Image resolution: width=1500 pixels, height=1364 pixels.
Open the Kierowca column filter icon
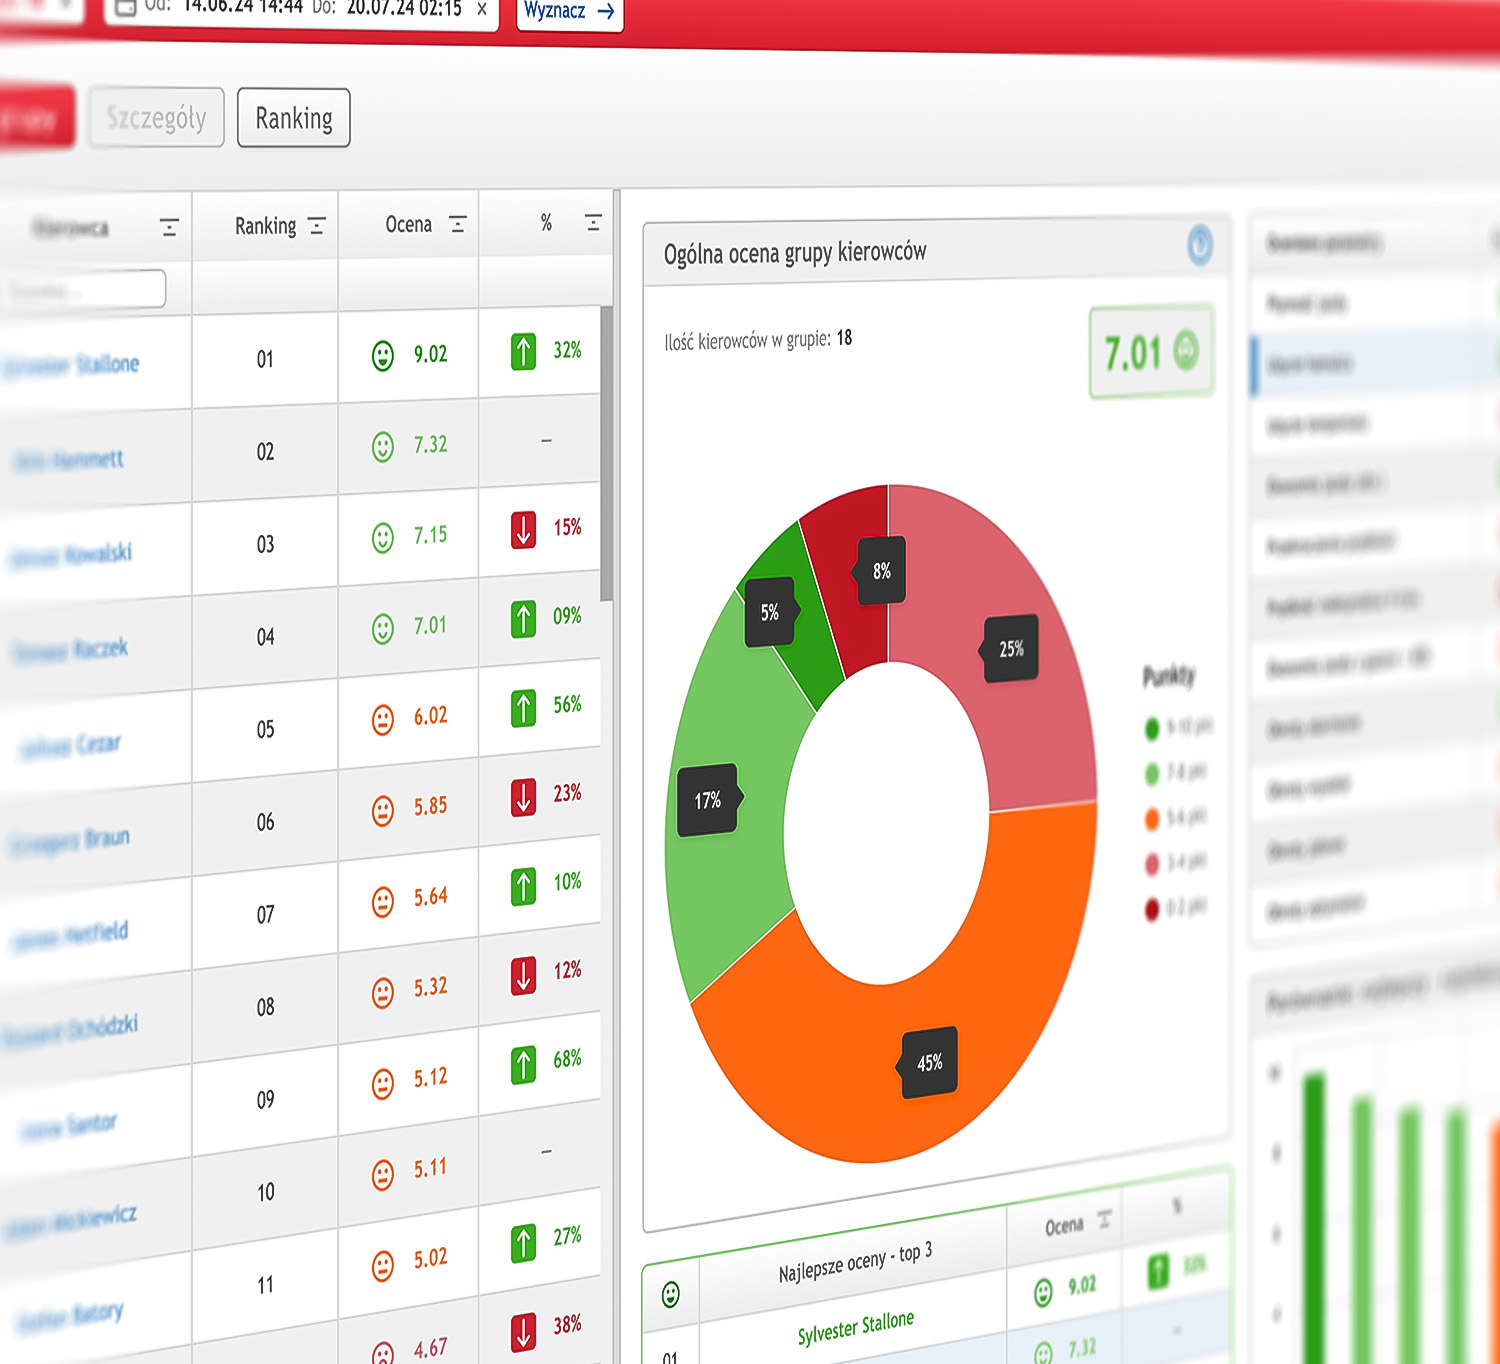click(169, 228)
